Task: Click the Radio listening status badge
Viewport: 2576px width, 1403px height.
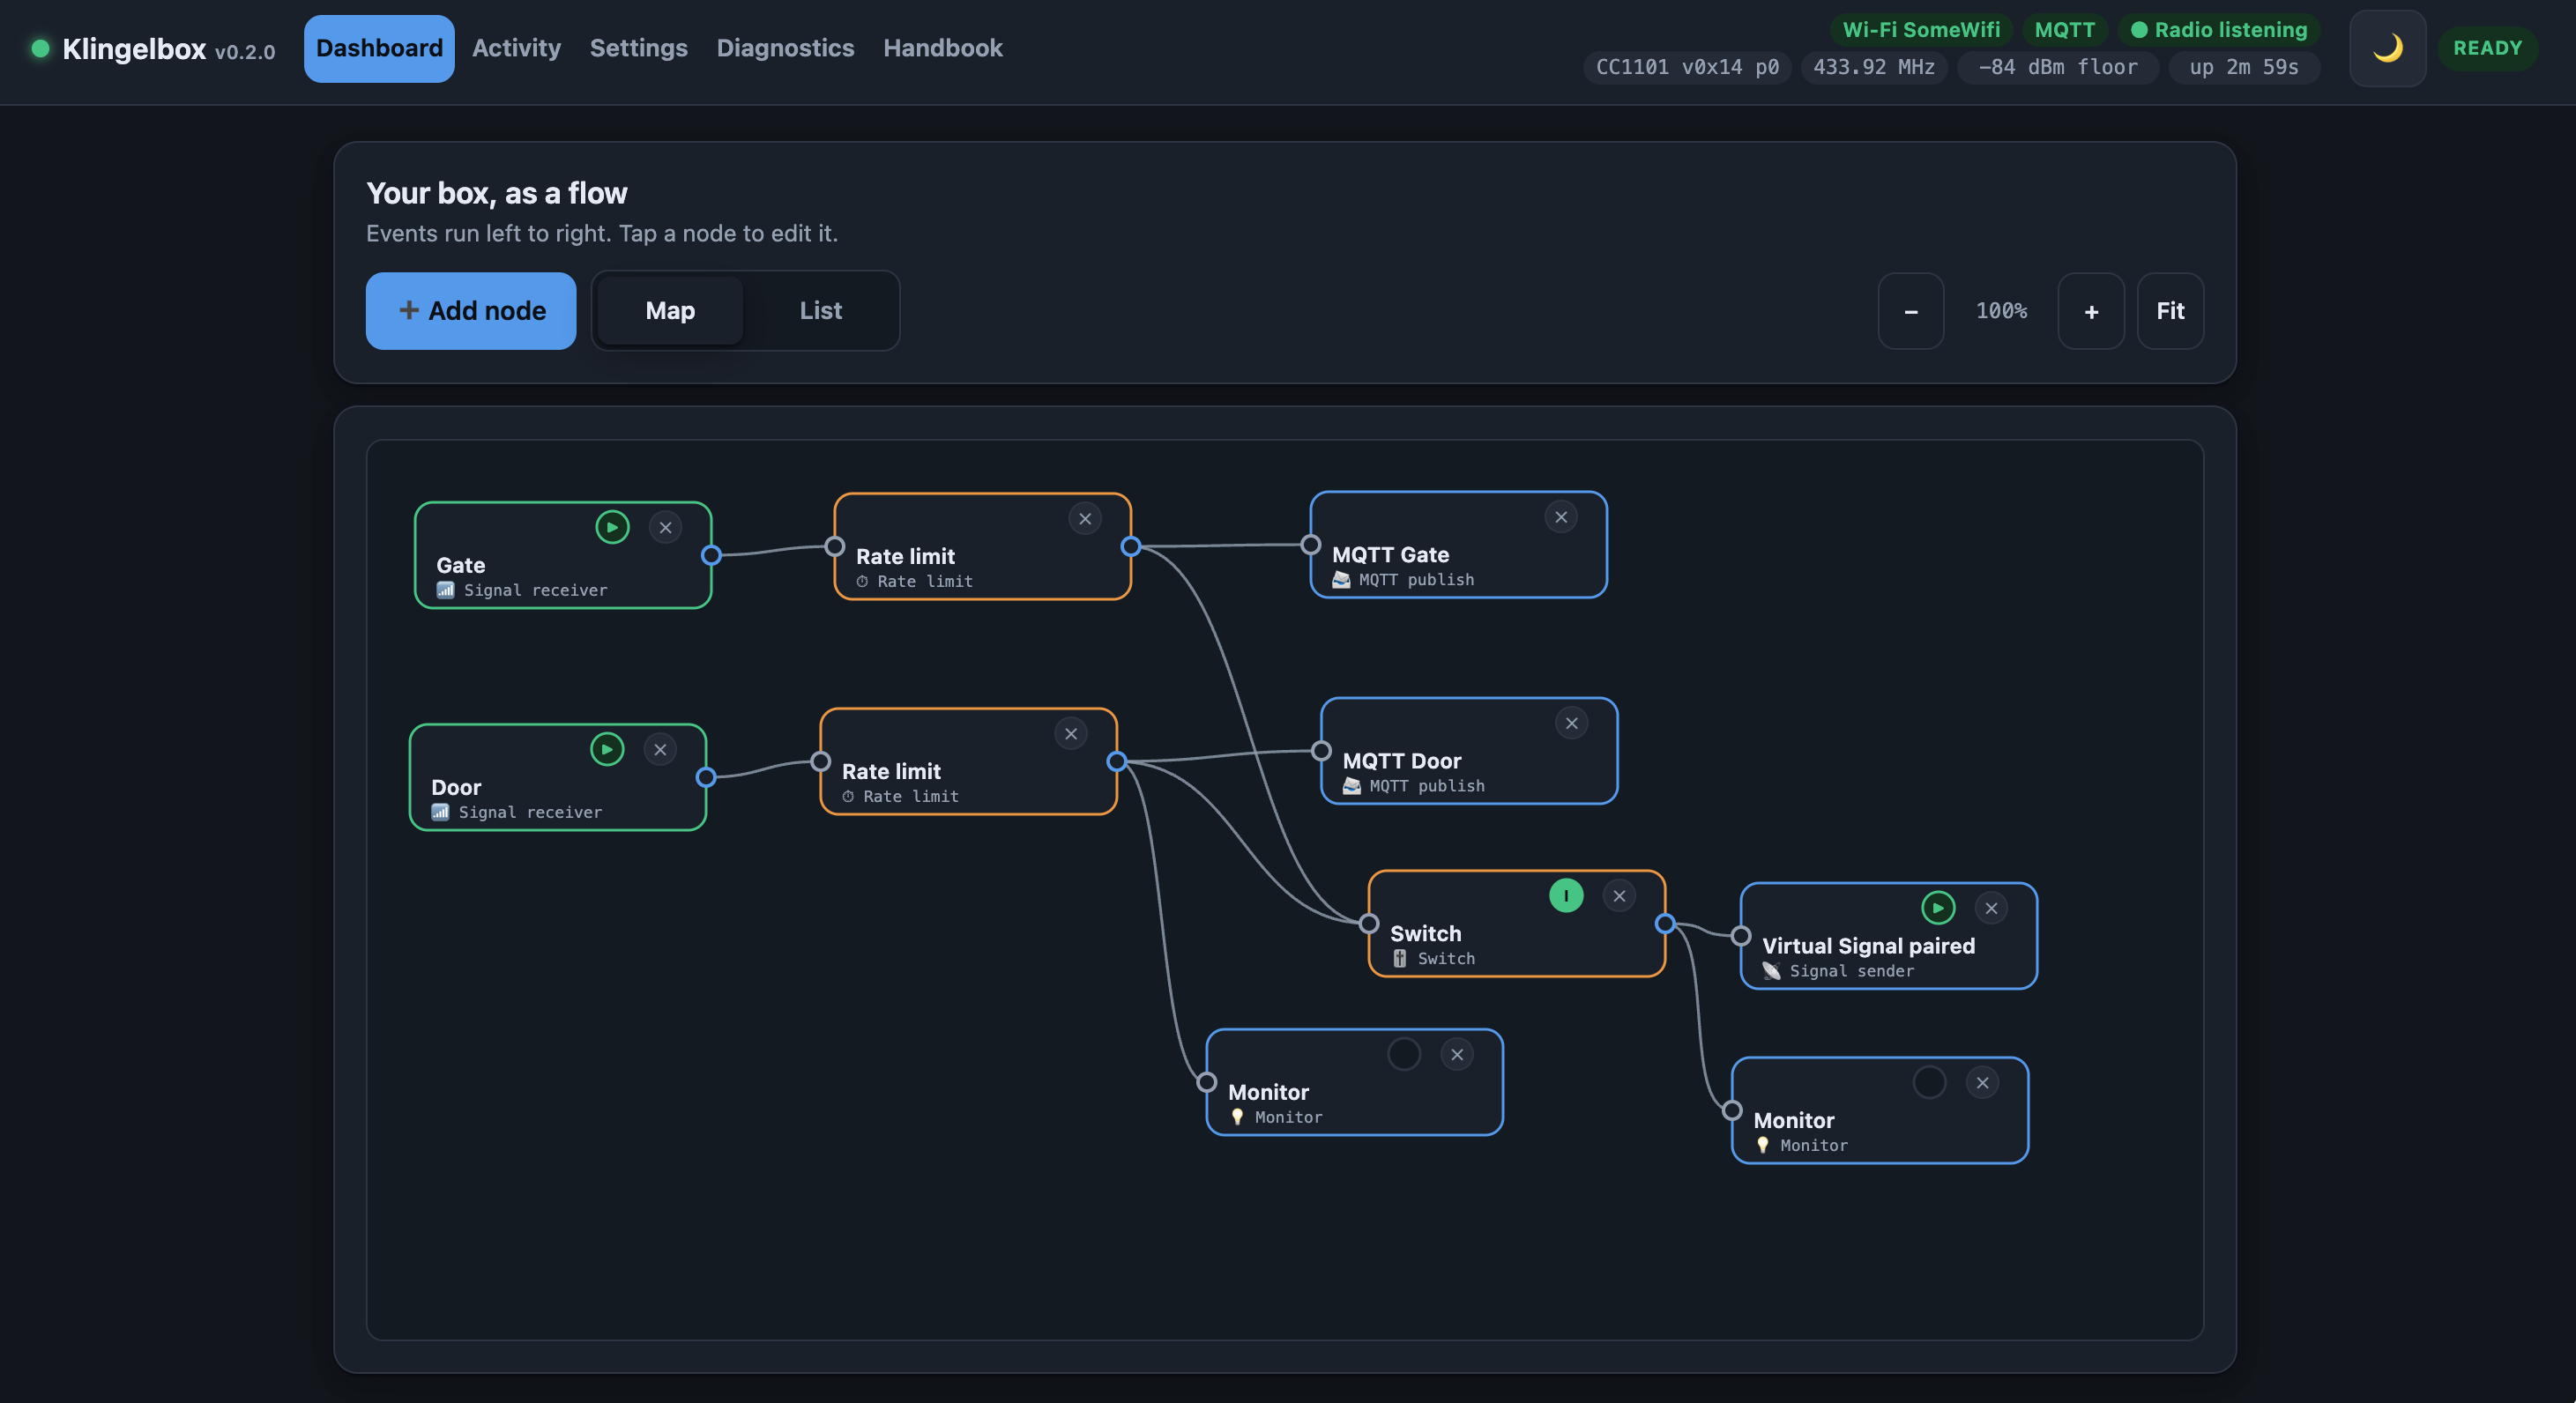Action: [2218, 30]
